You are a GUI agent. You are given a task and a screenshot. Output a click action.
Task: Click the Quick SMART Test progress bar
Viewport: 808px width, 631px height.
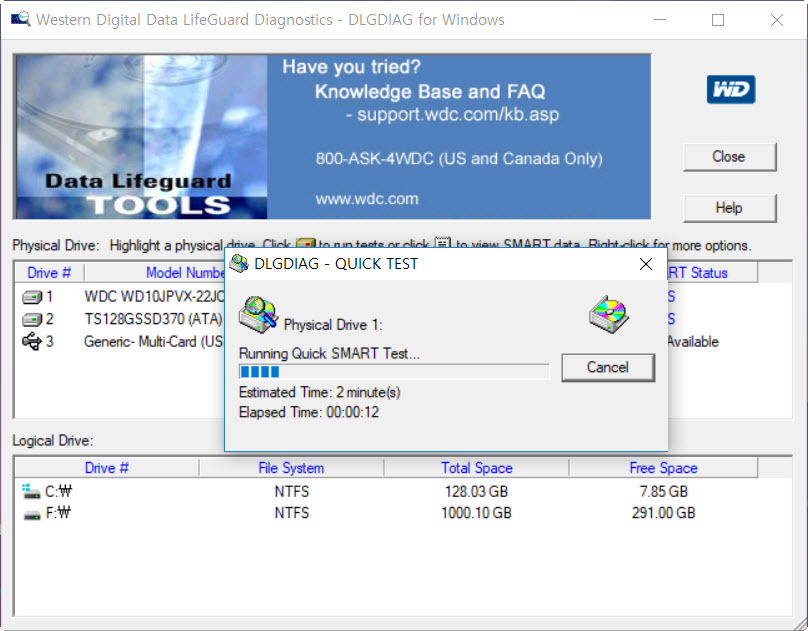click(394, 371)
